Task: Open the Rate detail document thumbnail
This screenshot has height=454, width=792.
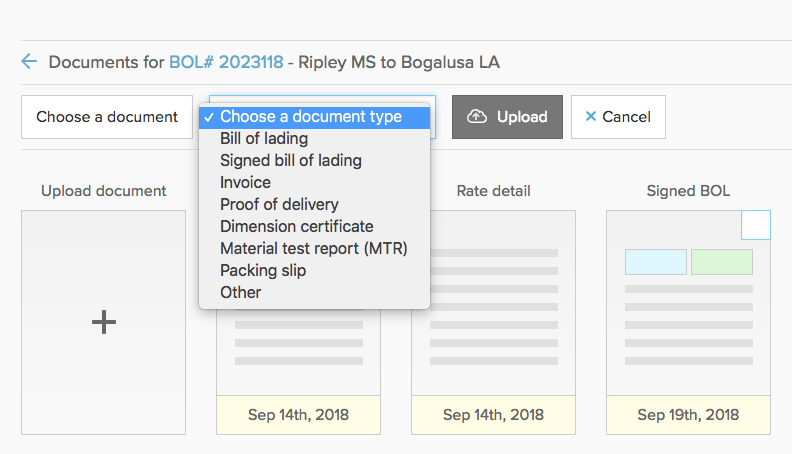Action: (x=493, y=322)
